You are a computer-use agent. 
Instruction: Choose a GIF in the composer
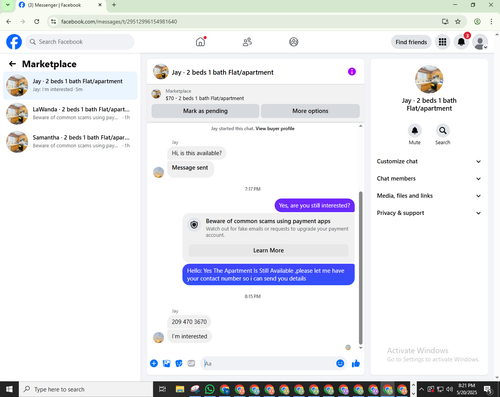[x=191, y=363]
